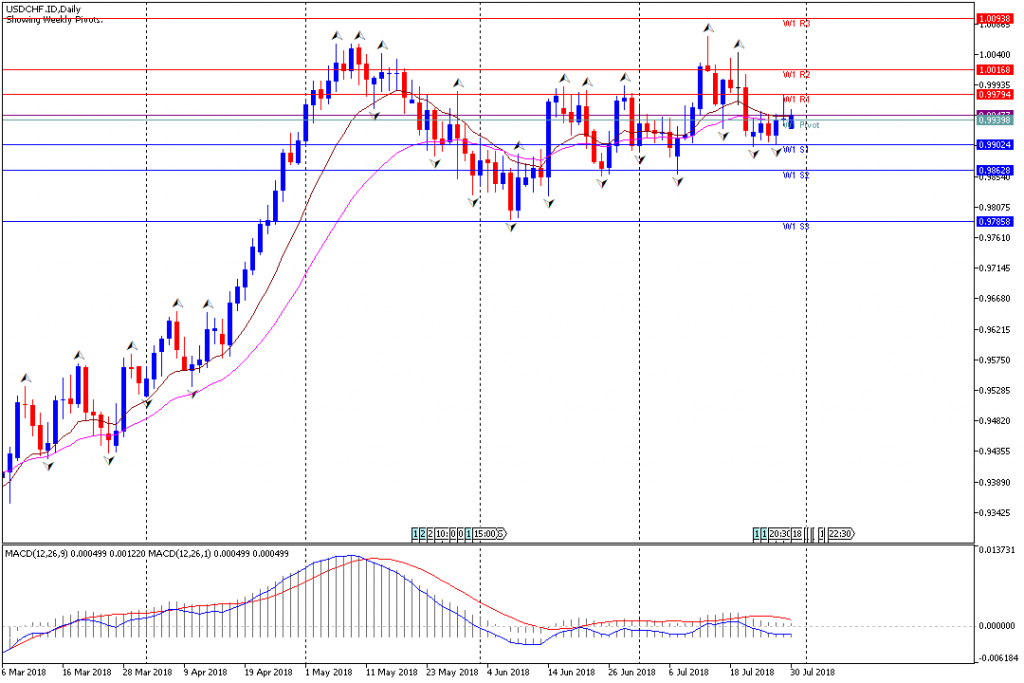This screenshot has width=1024, height=683.
Task: Click the red 1.00168 price tag
Action: point(998,70)
